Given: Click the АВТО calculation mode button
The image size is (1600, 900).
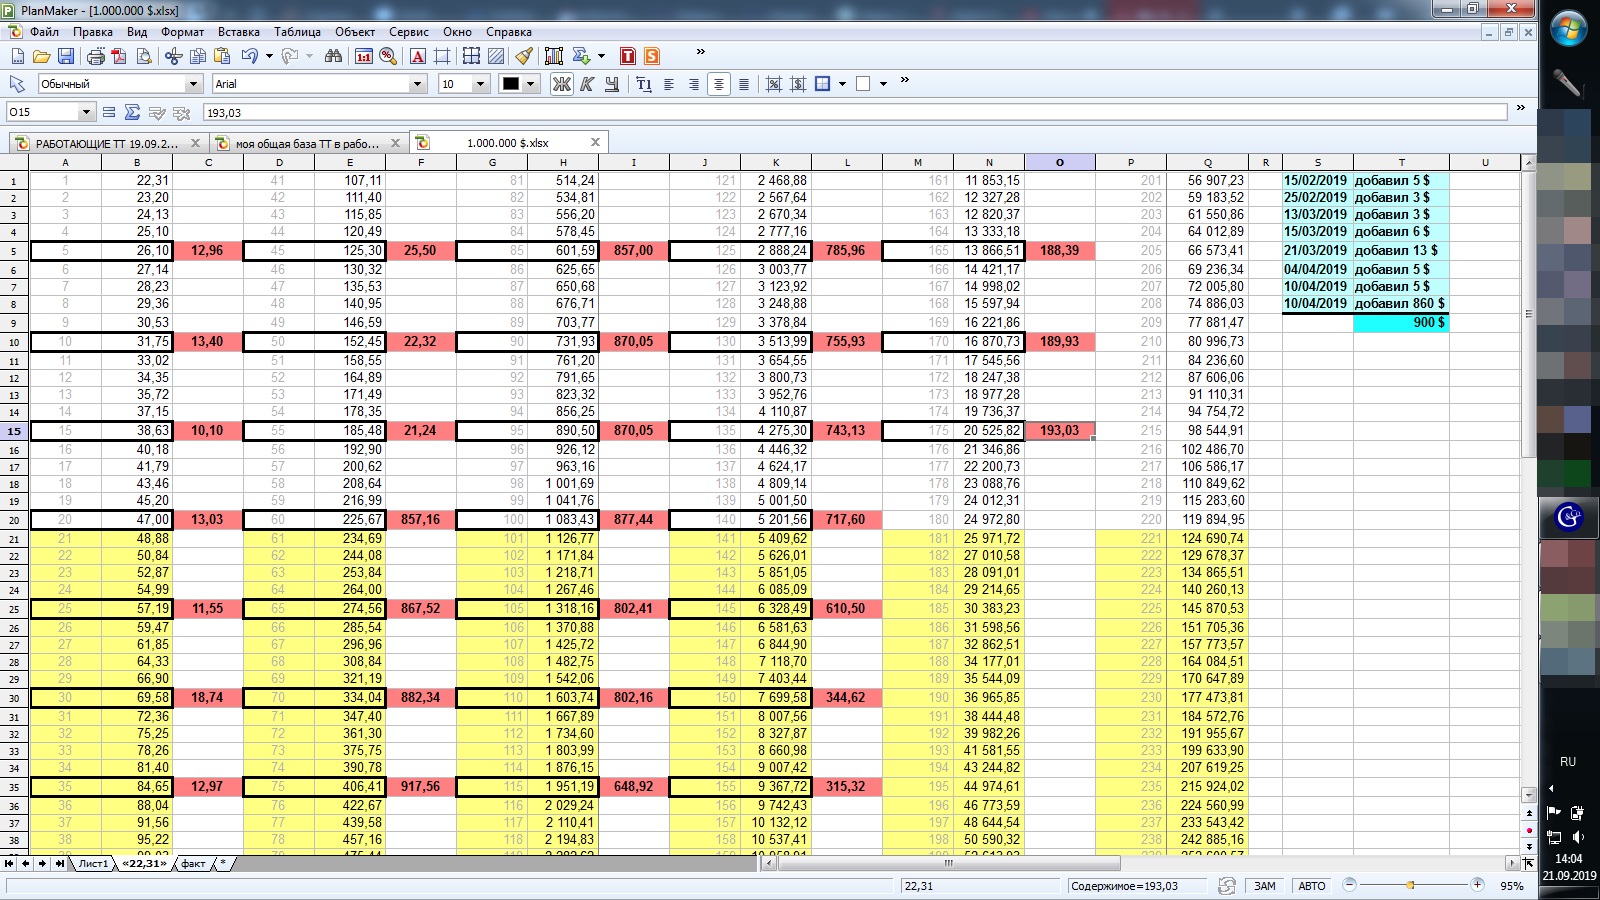Looking at the screenshot, I should pyautogui.click(x=1311, y=886).
